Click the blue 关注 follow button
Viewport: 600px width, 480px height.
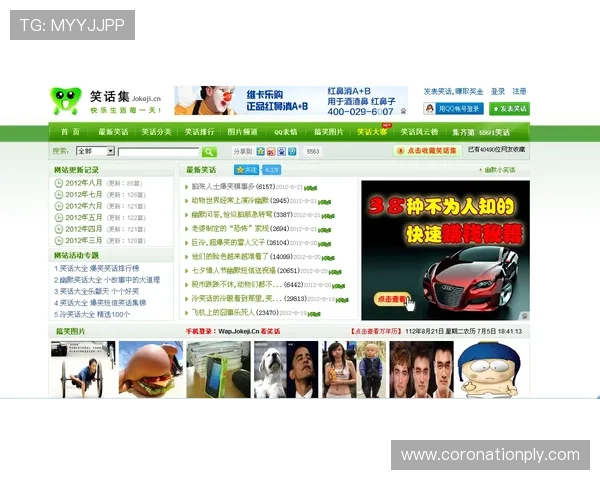point(246,170)
